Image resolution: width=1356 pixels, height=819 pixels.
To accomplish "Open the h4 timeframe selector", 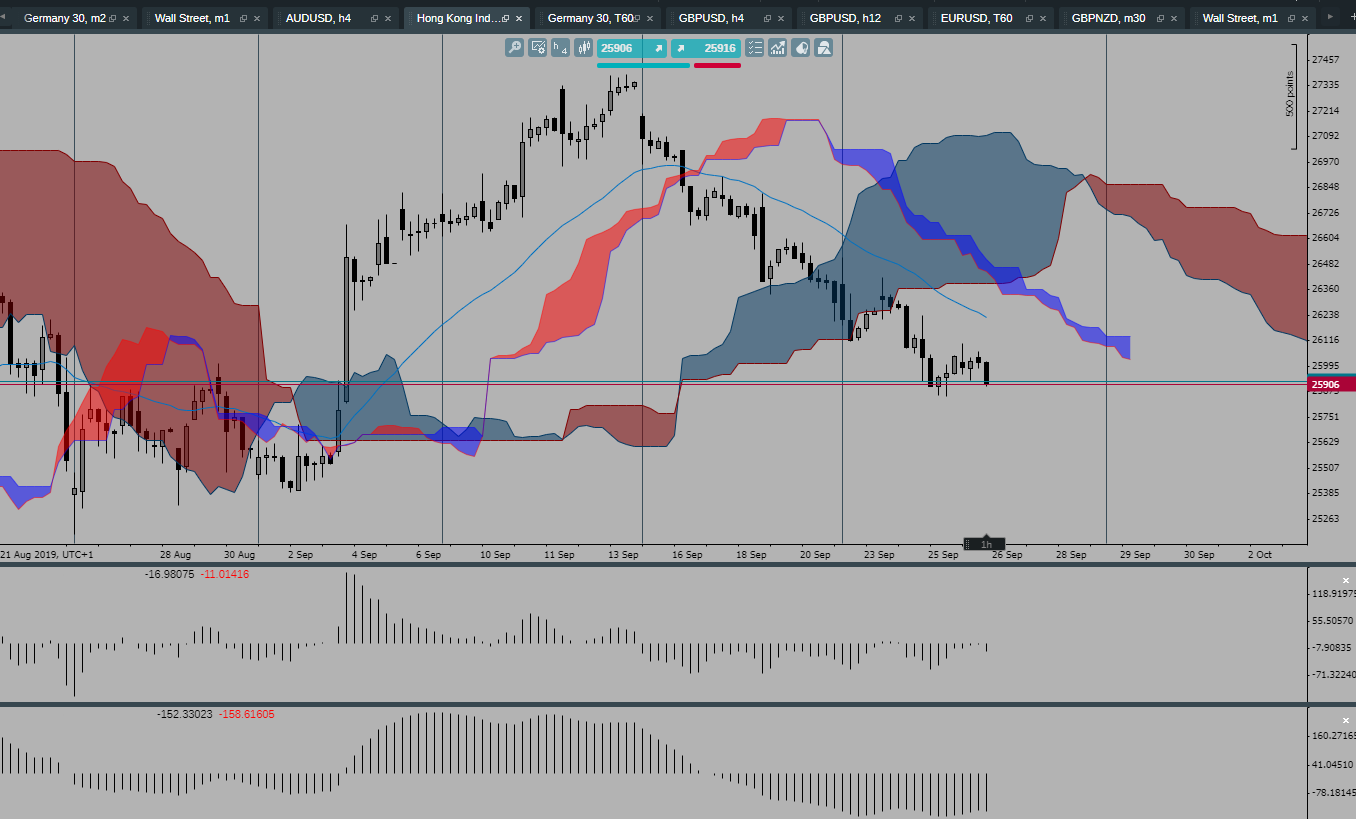I will tap(561, 48).
